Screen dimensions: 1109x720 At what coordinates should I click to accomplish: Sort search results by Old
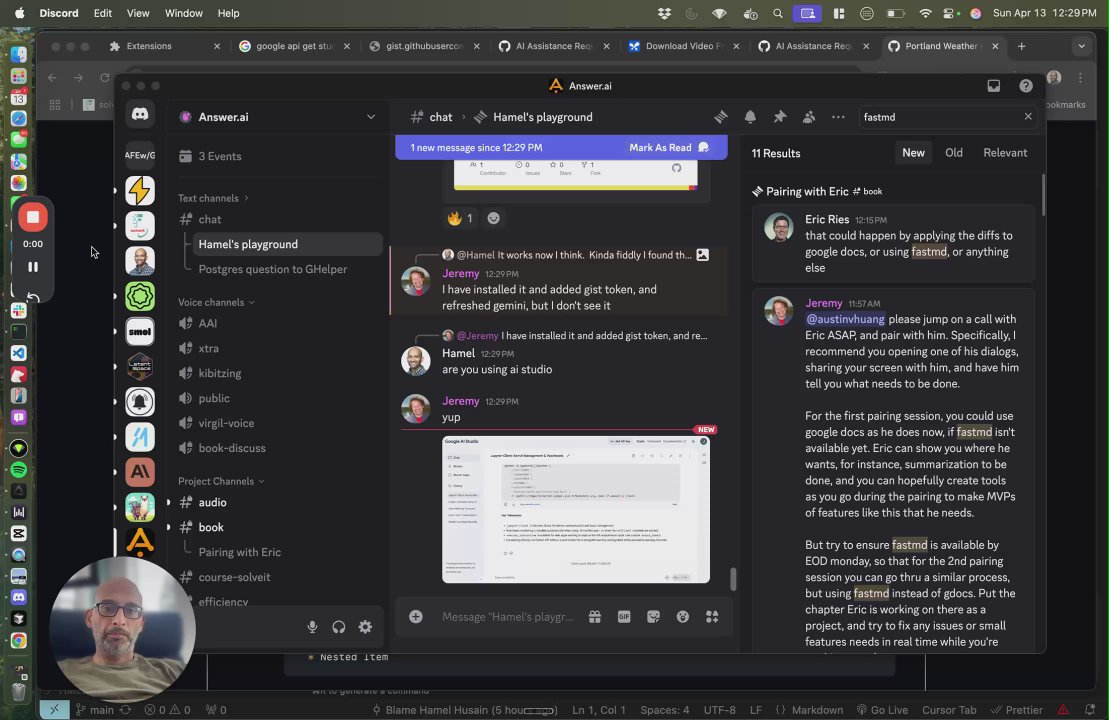pos(953,153)
